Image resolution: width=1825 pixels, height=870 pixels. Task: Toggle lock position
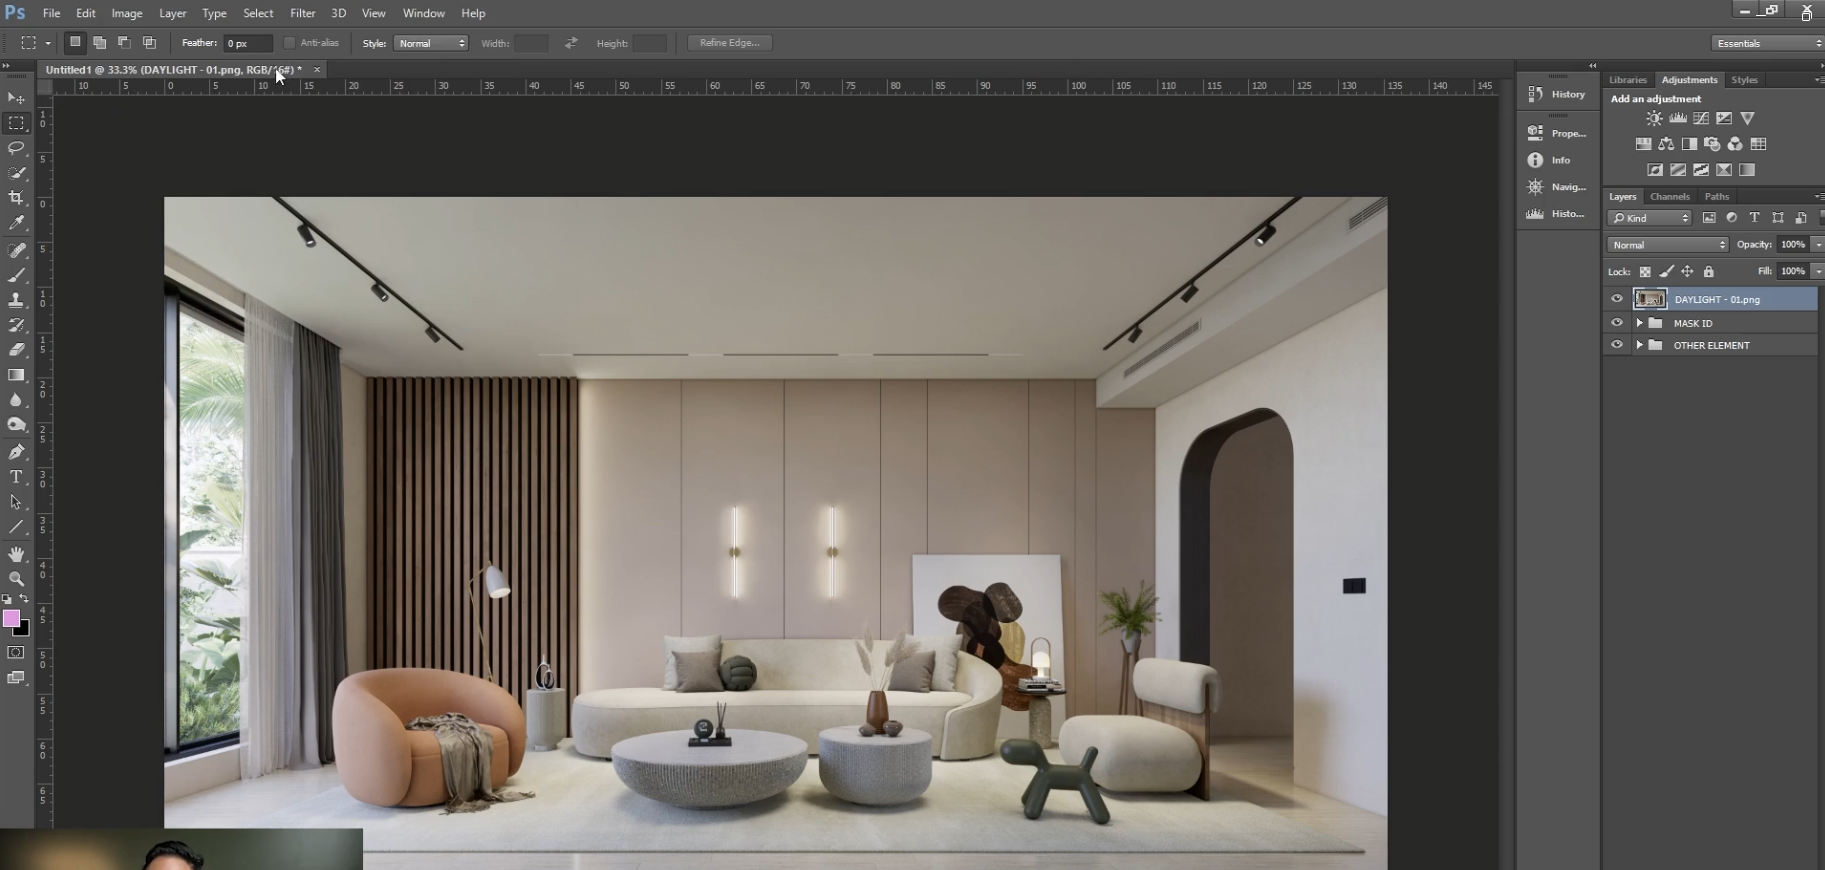pyautogui.click(x=1687, y=271)
